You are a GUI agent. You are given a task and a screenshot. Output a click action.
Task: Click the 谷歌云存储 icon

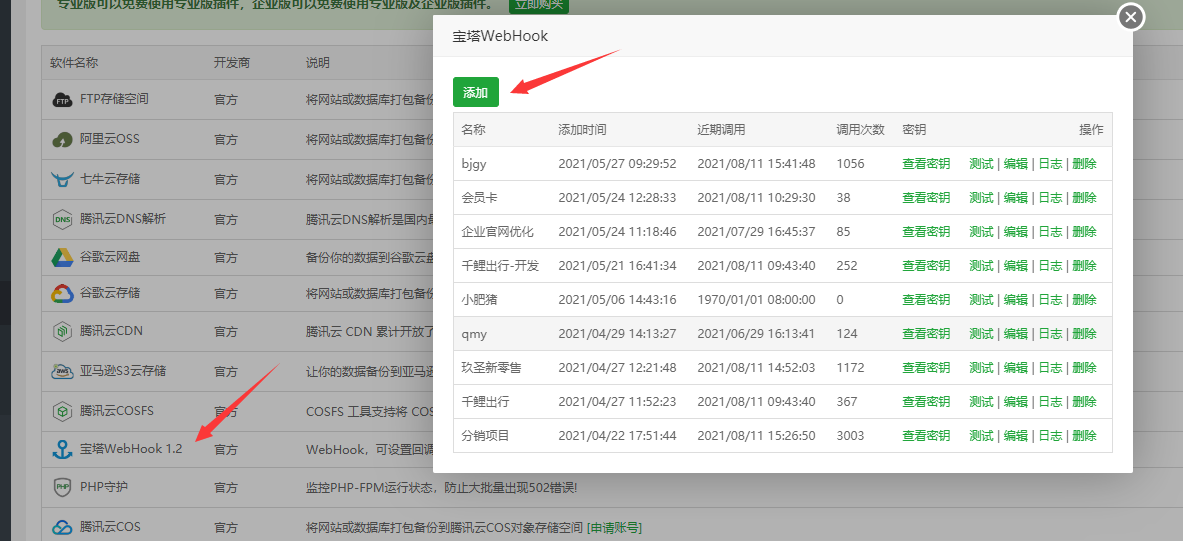pos(62,293)
